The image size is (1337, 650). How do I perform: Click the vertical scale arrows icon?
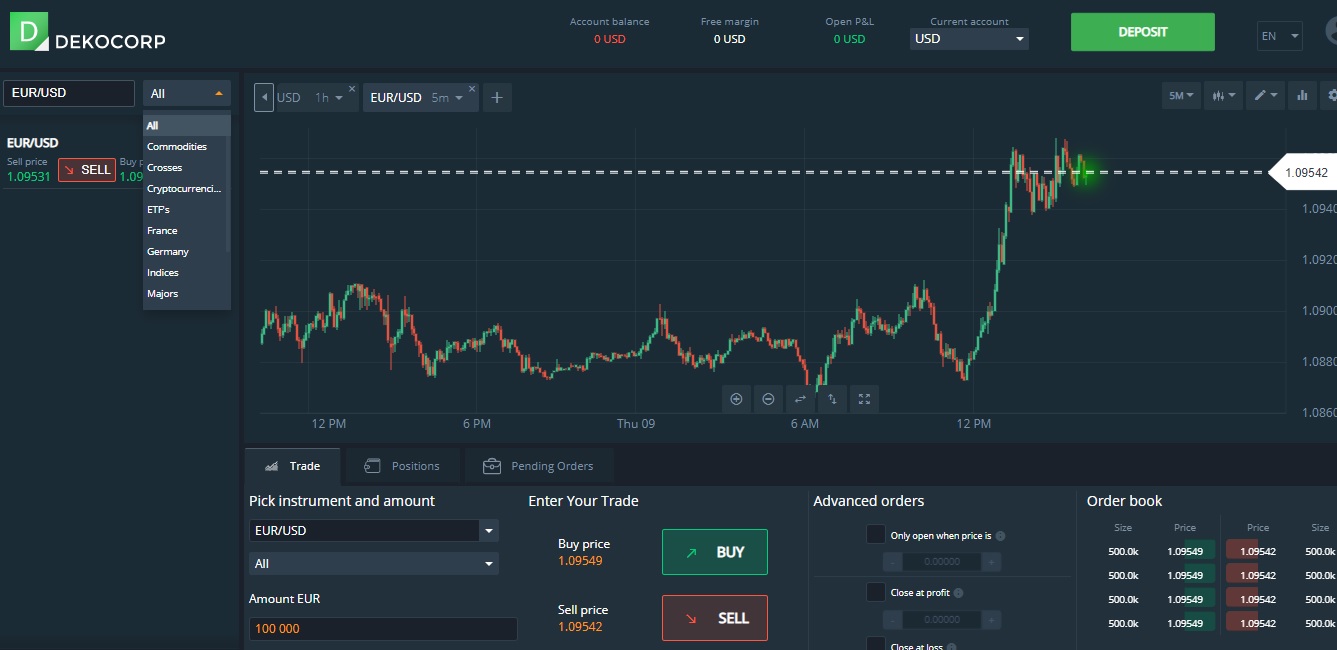click(x=832, y=399)
